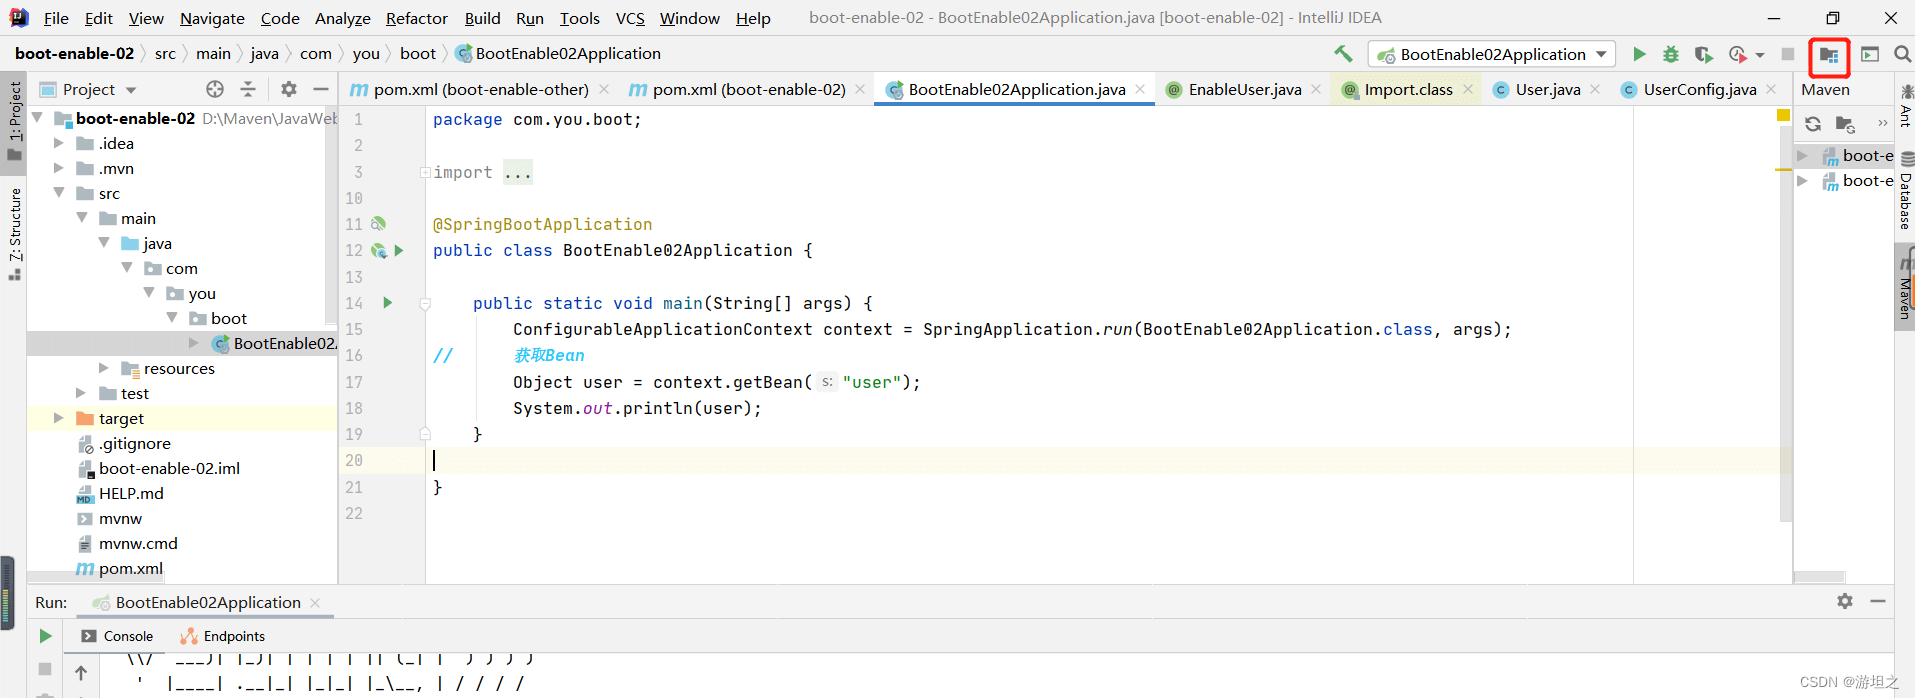
Task: Expand the target folder in tree
Action: 59,418
